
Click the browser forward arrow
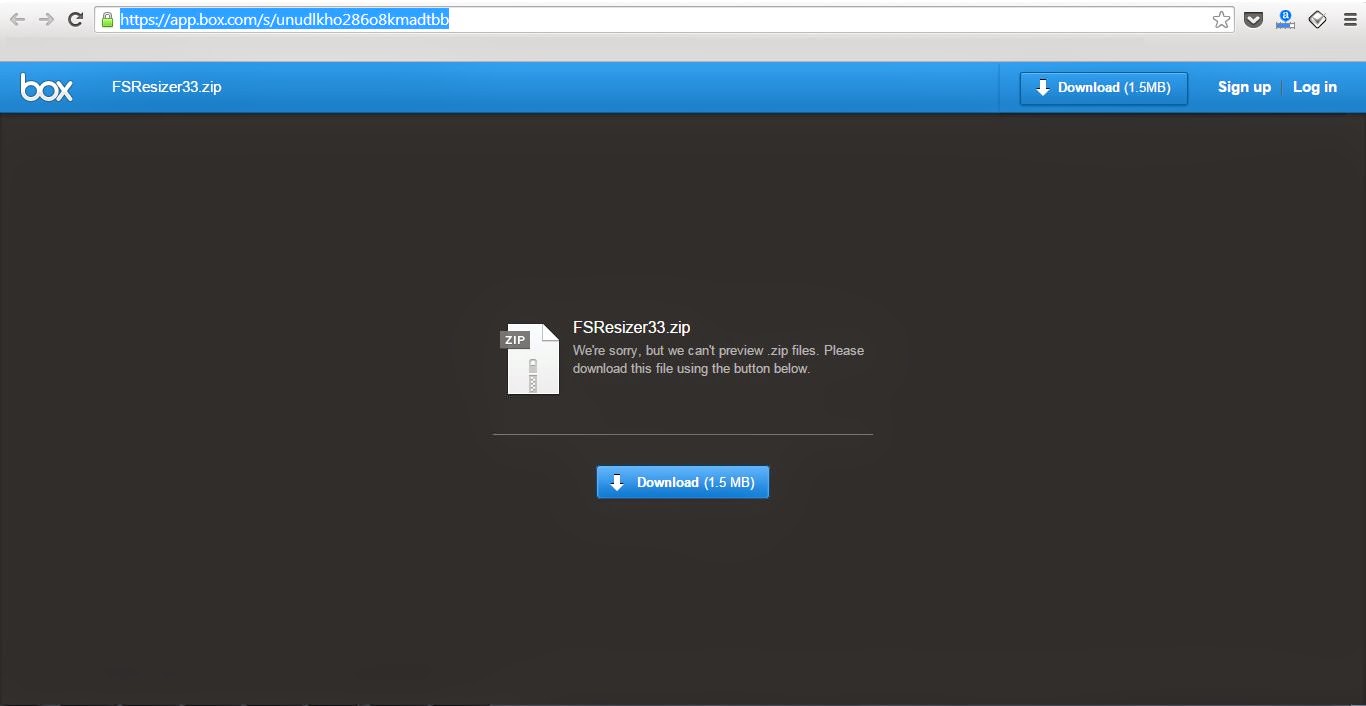tap(46, 19)
